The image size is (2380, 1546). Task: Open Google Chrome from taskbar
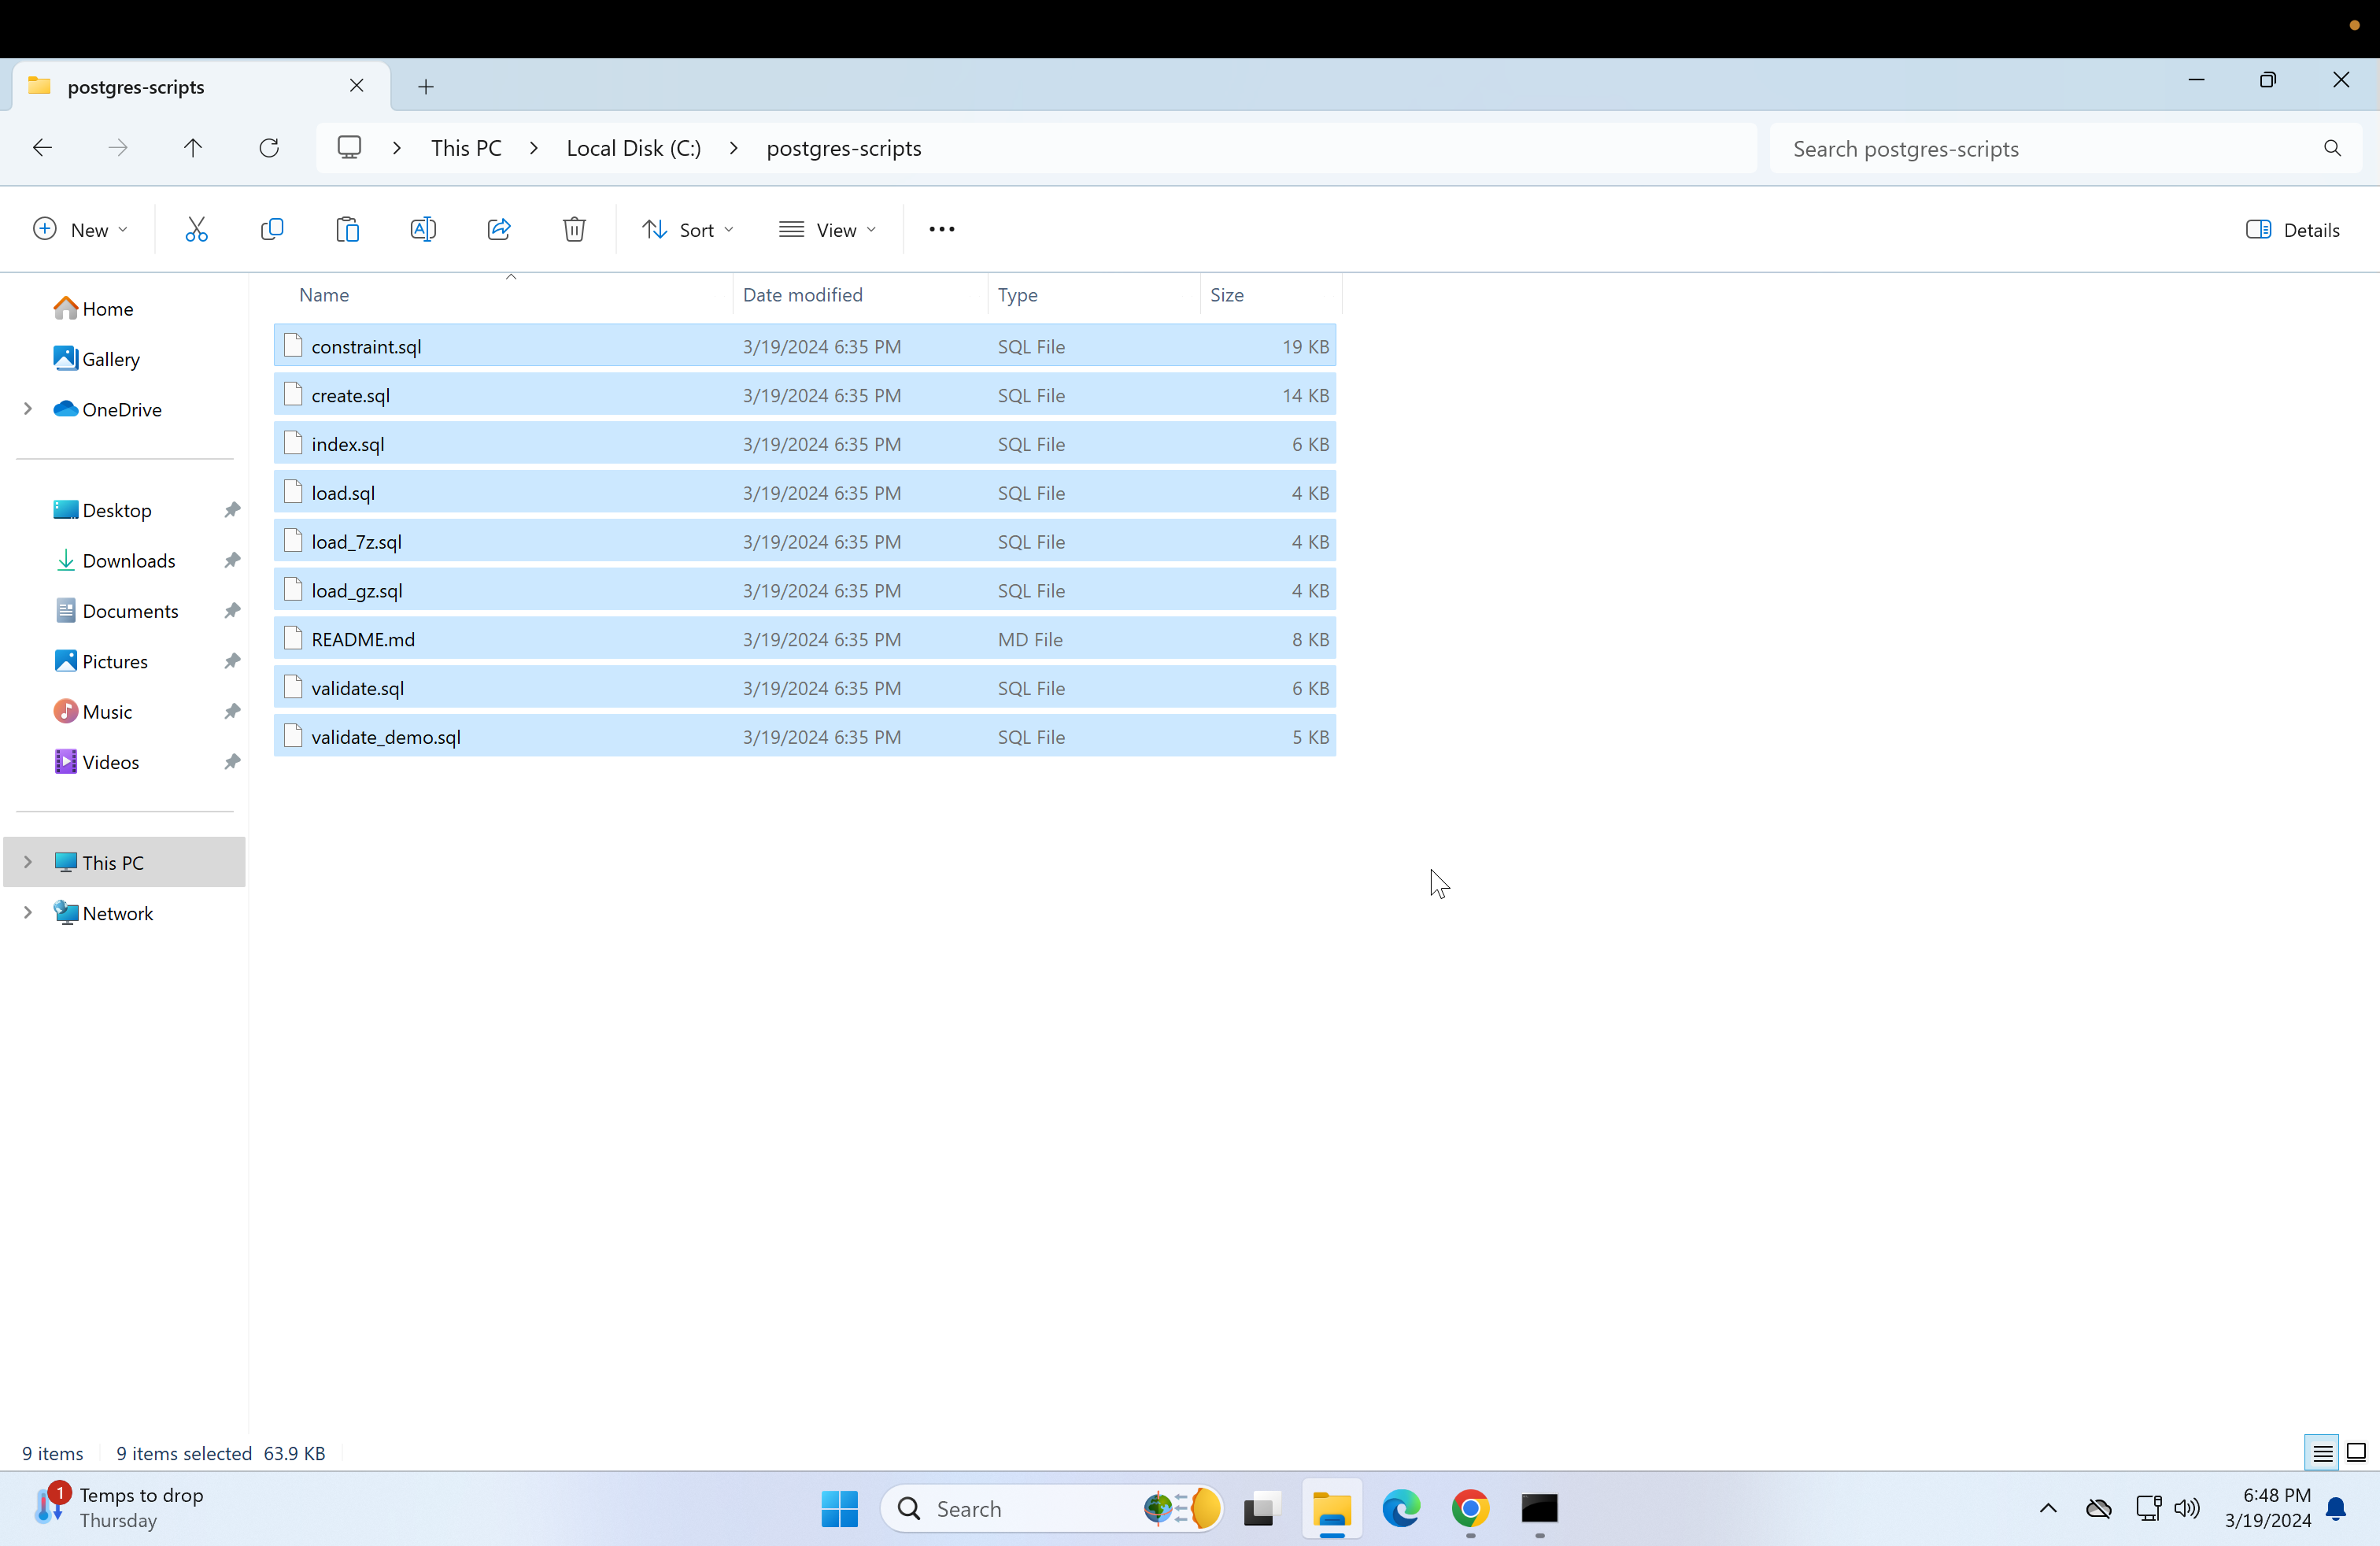tap(1470, 1508)
